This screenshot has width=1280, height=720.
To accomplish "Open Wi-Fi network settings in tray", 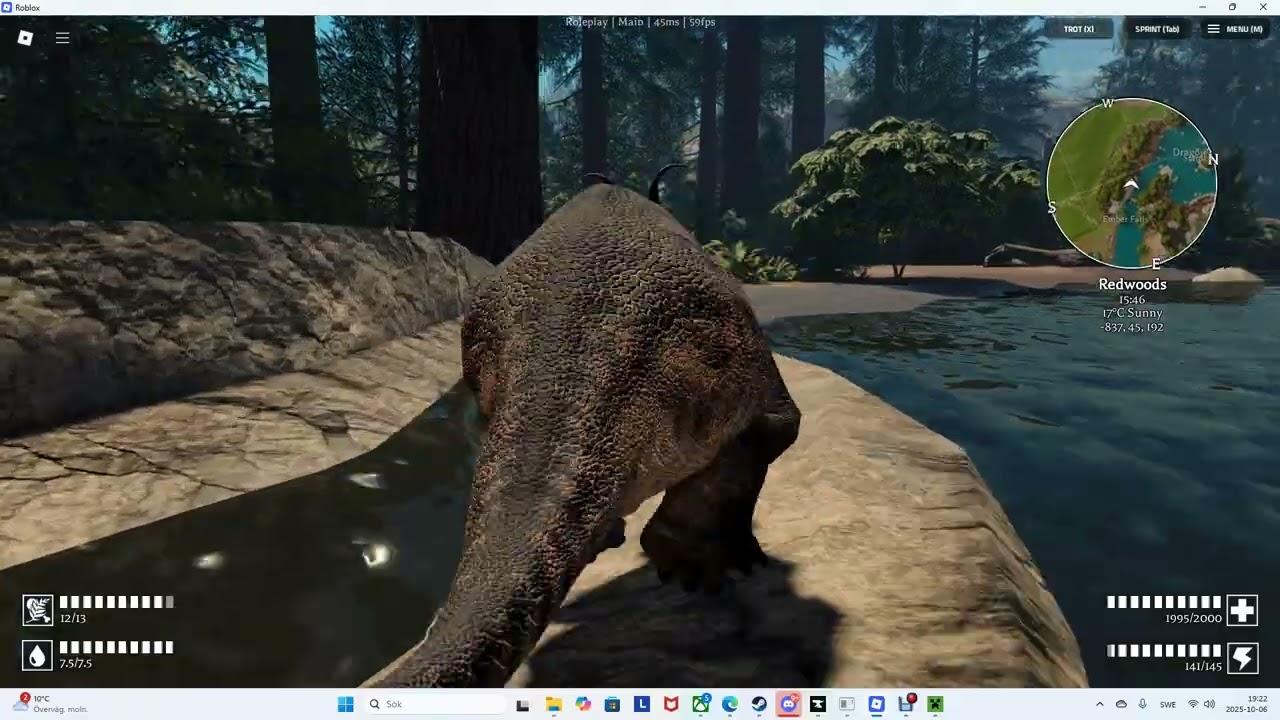I will [1193, 704].
